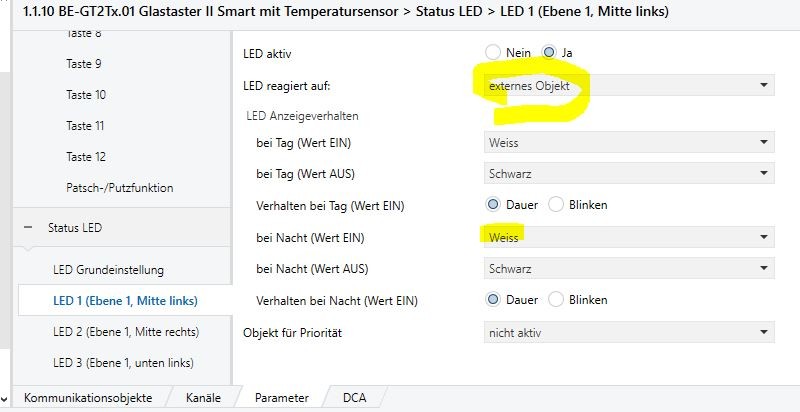Open 'bei Nacht (Wert EIN)' dropdown

628,237
